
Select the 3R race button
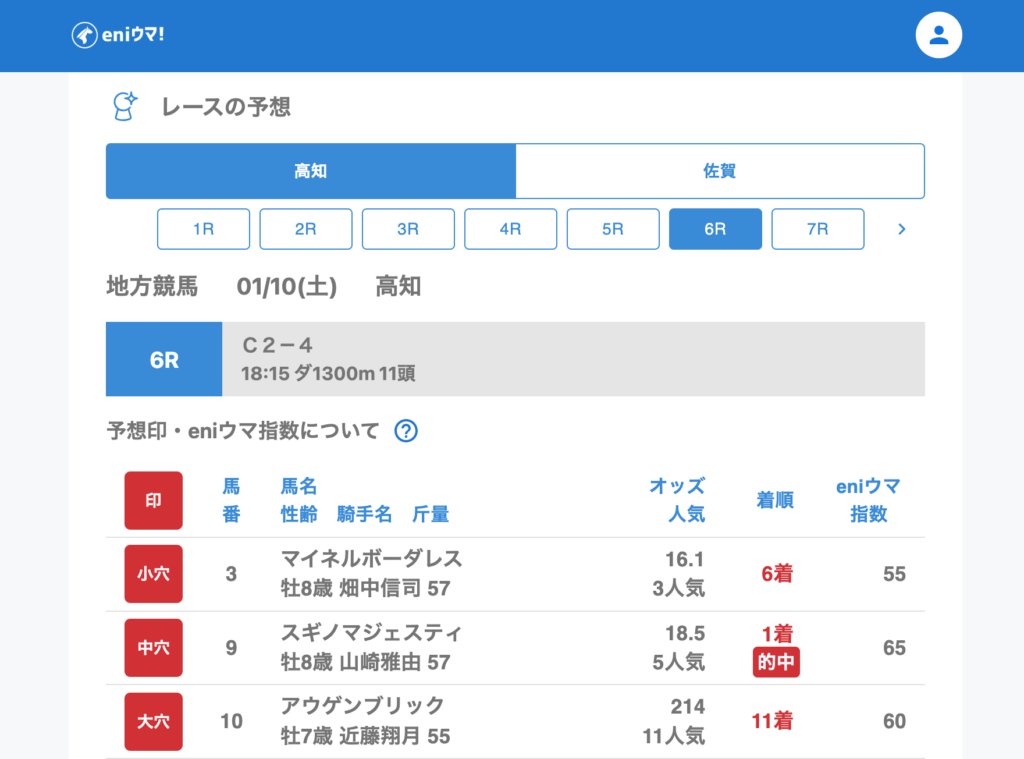(408, 229)
